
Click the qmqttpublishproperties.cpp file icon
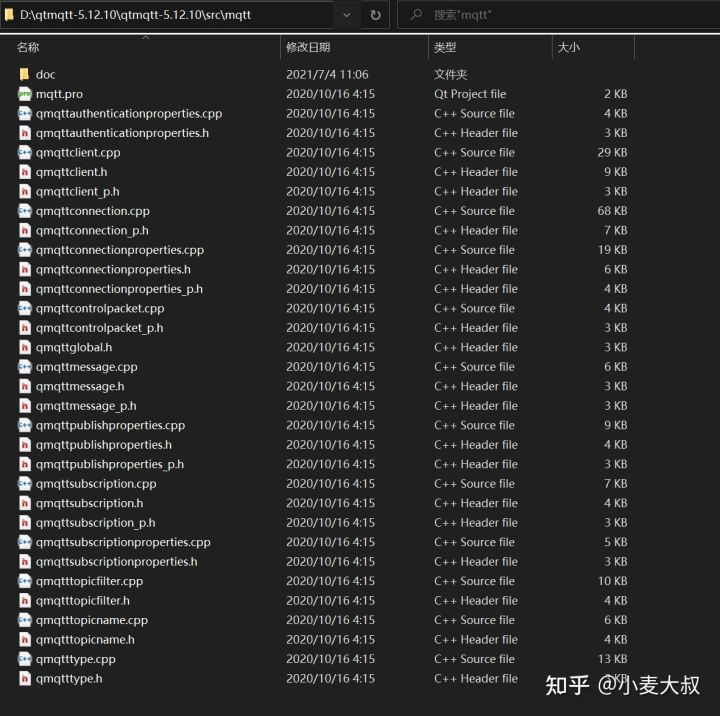tap(24, 425)
